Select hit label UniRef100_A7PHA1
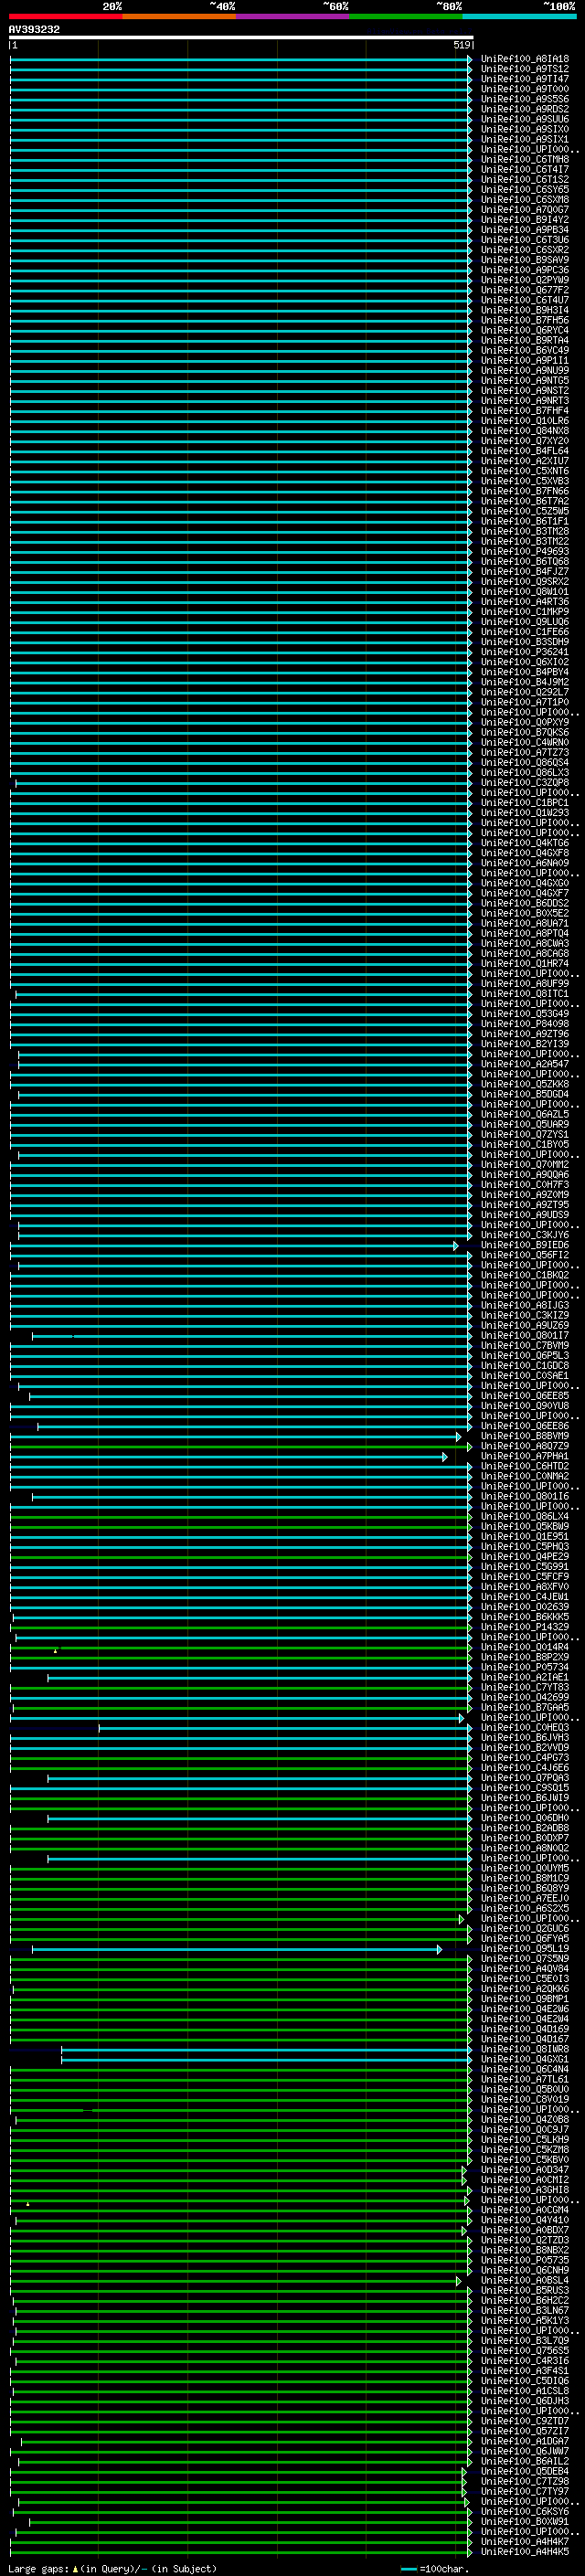The width and height of the screenshot is (585, 2576). 525,1457
